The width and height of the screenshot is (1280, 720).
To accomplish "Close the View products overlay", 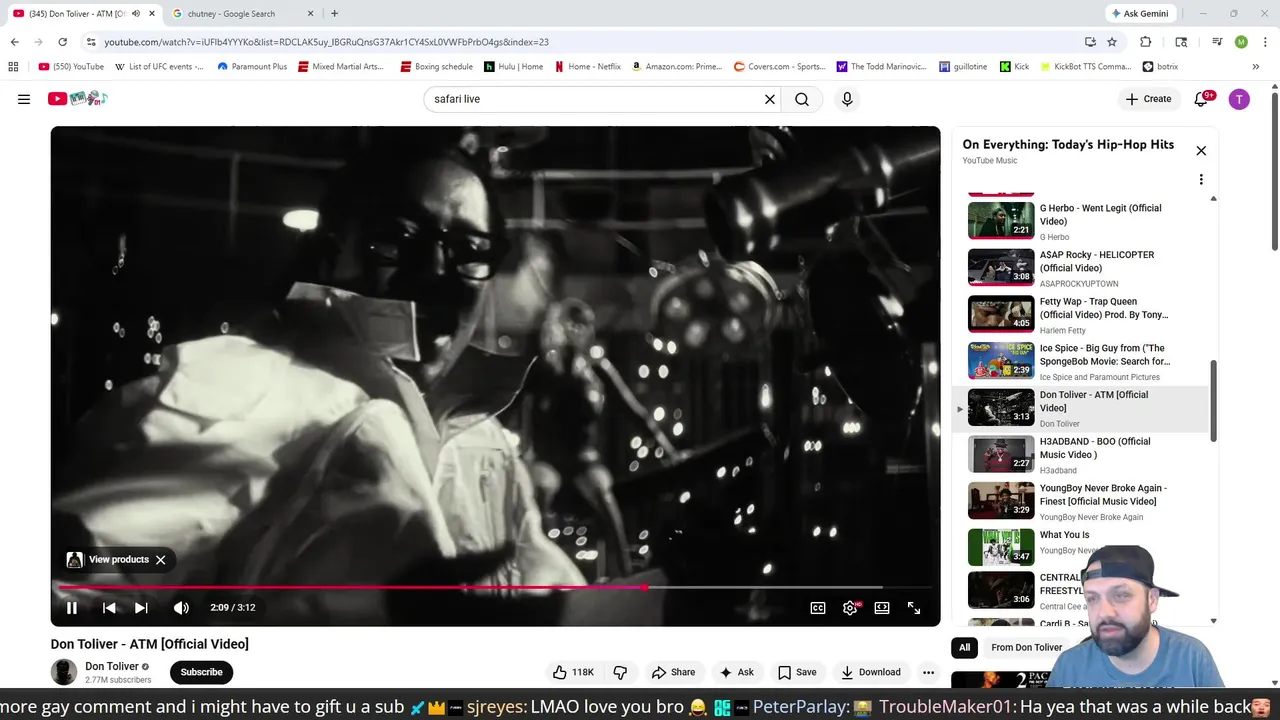I will (160, 560).
